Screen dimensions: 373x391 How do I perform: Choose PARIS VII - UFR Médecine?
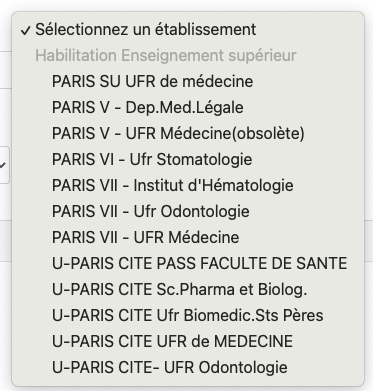pyautogui.click(x=188, y=237)
